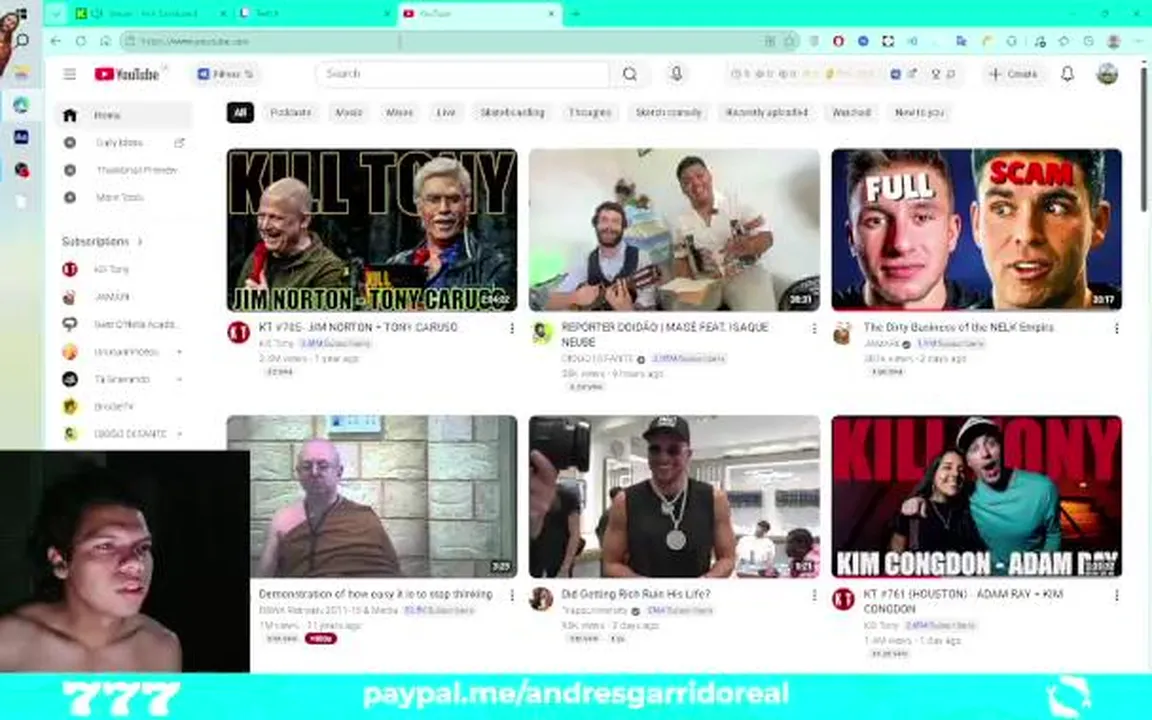The width and height of the screenshot is (1152, 720).
Task: Select the New to you chip
Action: tap(919, 112)
